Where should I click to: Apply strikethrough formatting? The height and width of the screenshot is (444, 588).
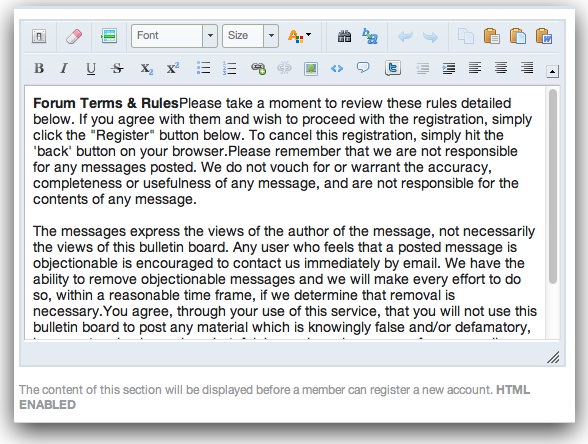[117, 68]
